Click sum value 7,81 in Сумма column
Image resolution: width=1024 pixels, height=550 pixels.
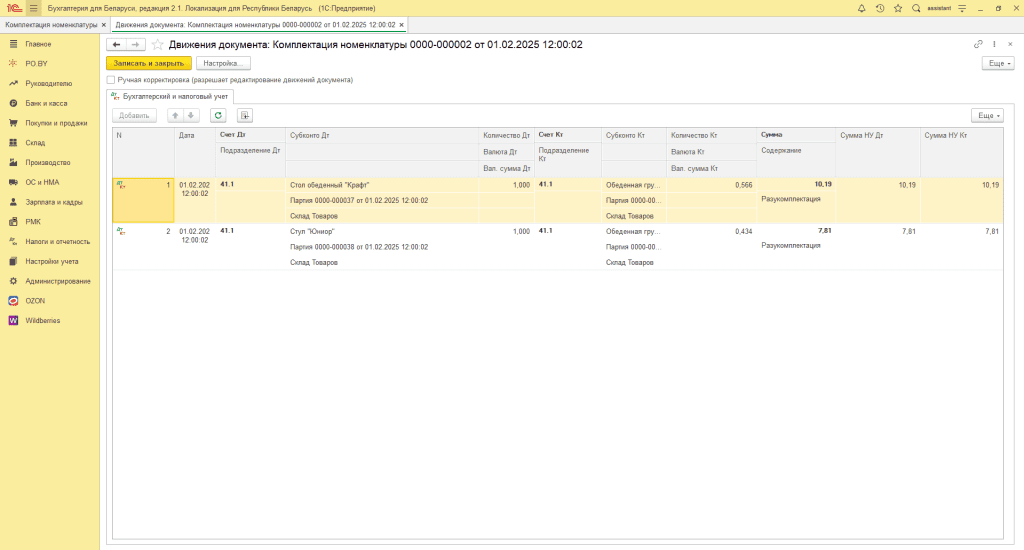point(825,231)
